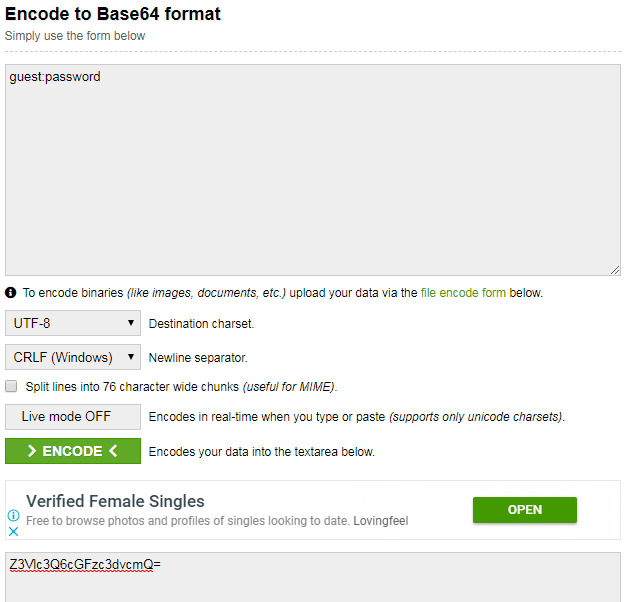Click the input textarea resize handle
The image size is (626, 602).
pyautogui.click(x=615, y=270)
